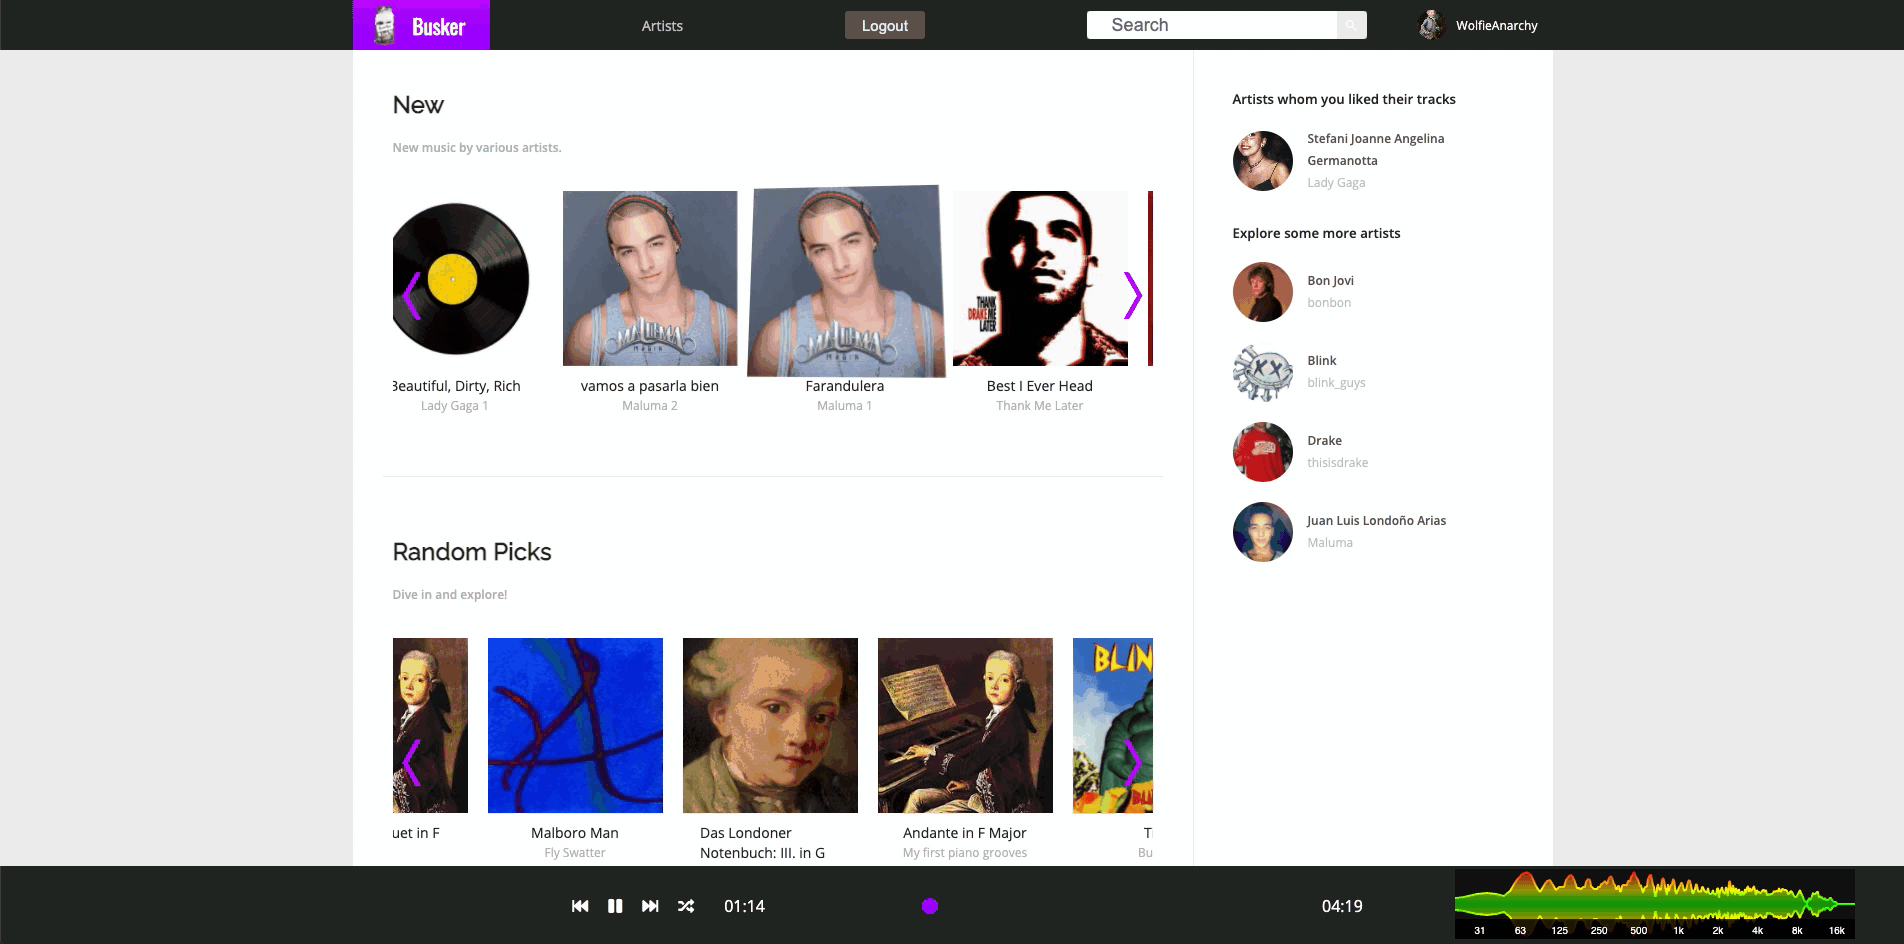Open Bon Jovi artist avatar
1904x944 pixels.
tap(1263, 292)
